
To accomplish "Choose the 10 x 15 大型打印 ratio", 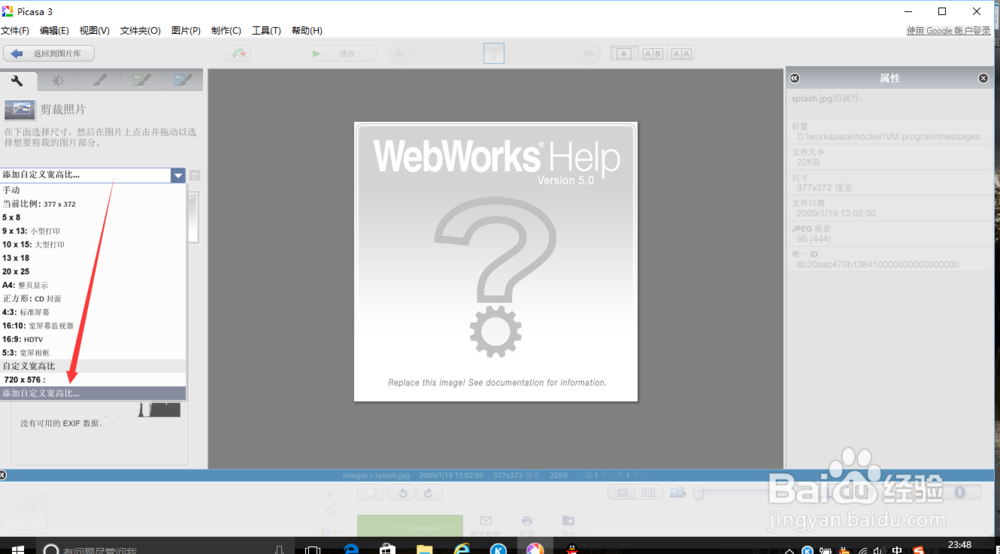I will (93, 244).
